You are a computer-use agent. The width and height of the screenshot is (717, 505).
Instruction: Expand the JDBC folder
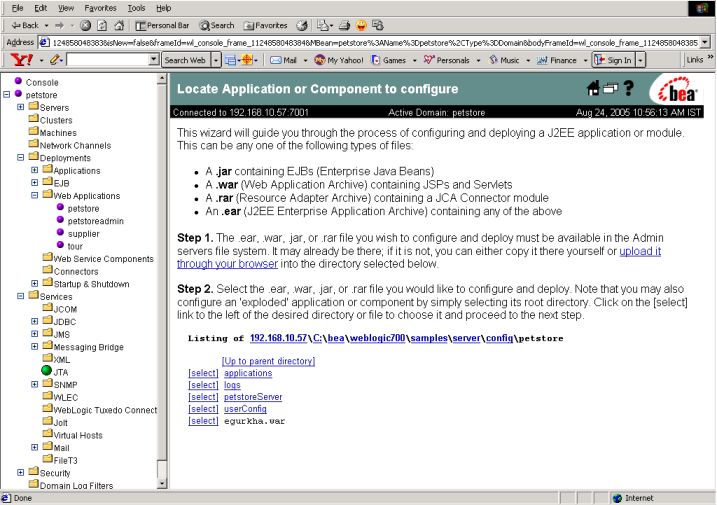point(34,321)
